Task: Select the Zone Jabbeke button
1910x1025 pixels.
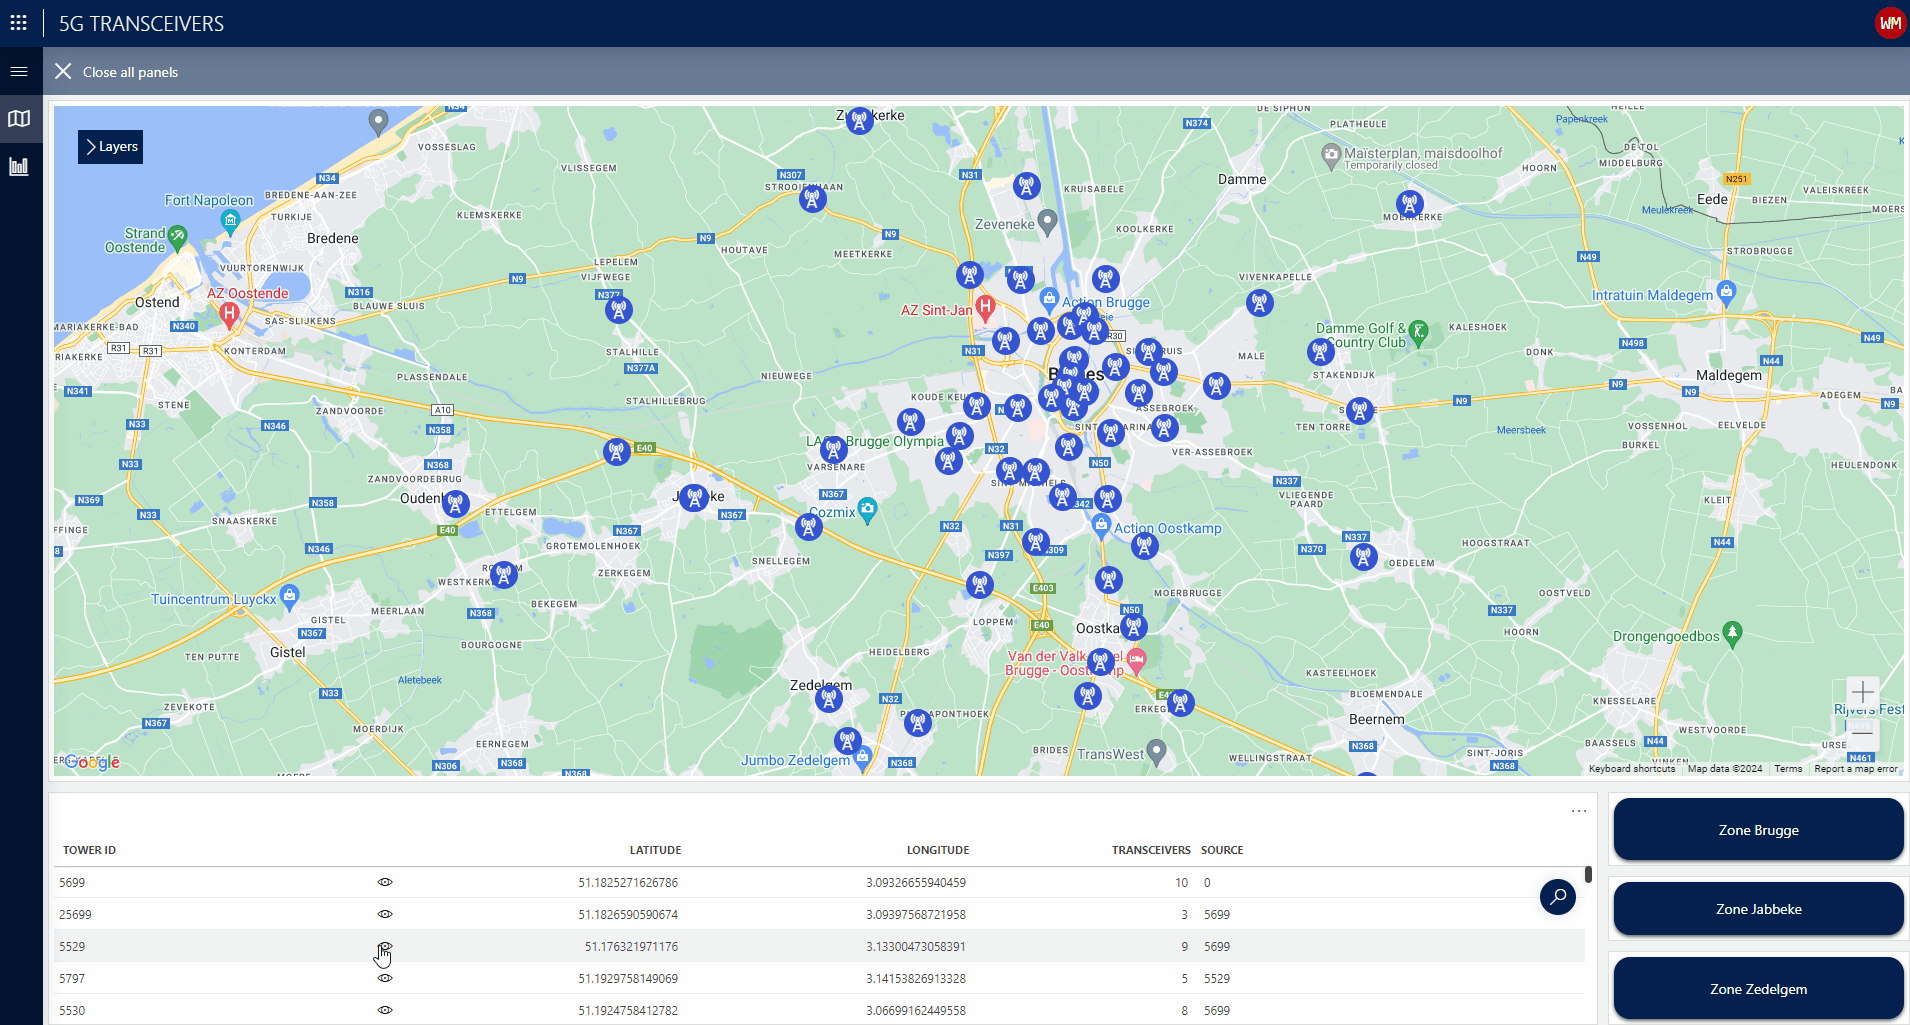Action: click(1758, 909)
